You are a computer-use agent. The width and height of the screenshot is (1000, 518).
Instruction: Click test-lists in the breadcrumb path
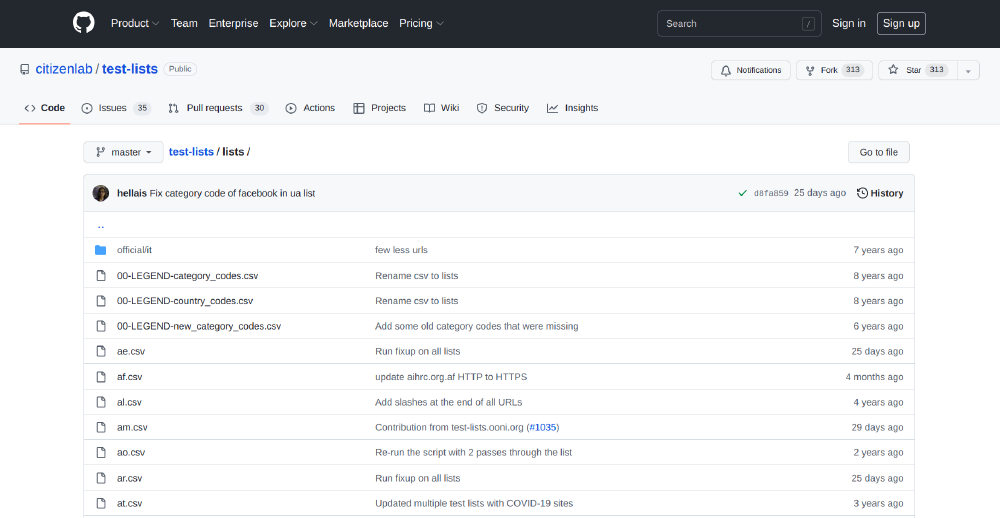(191, 152)
